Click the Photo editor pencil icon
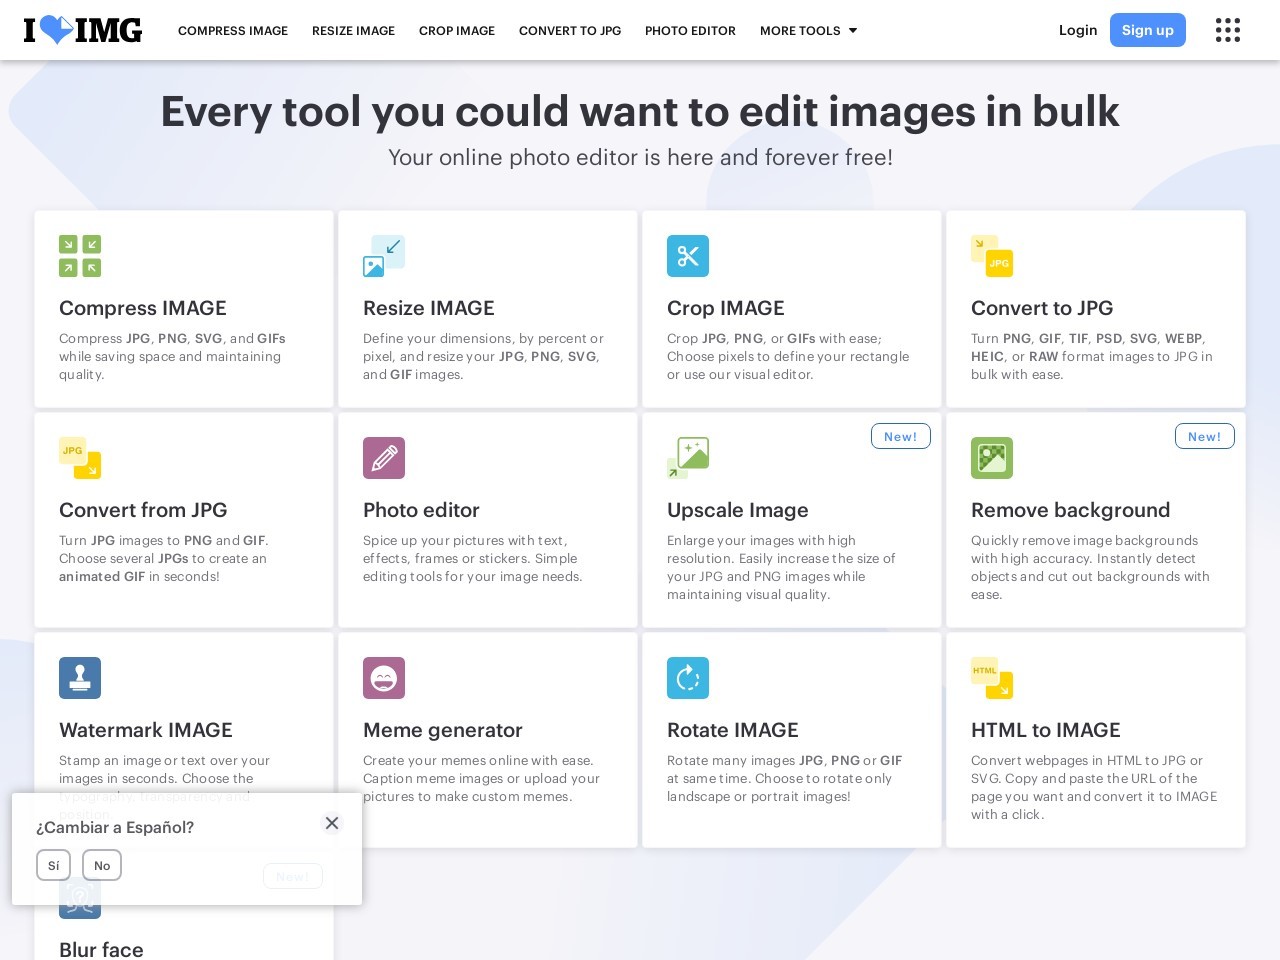Screen dimensions: 1280x960 point(384,458)
